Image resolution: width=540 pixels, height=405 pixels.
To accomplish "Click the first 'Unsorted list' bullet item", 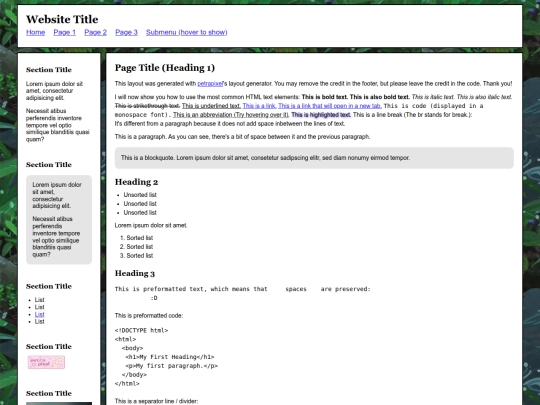I will coord(140,195).
